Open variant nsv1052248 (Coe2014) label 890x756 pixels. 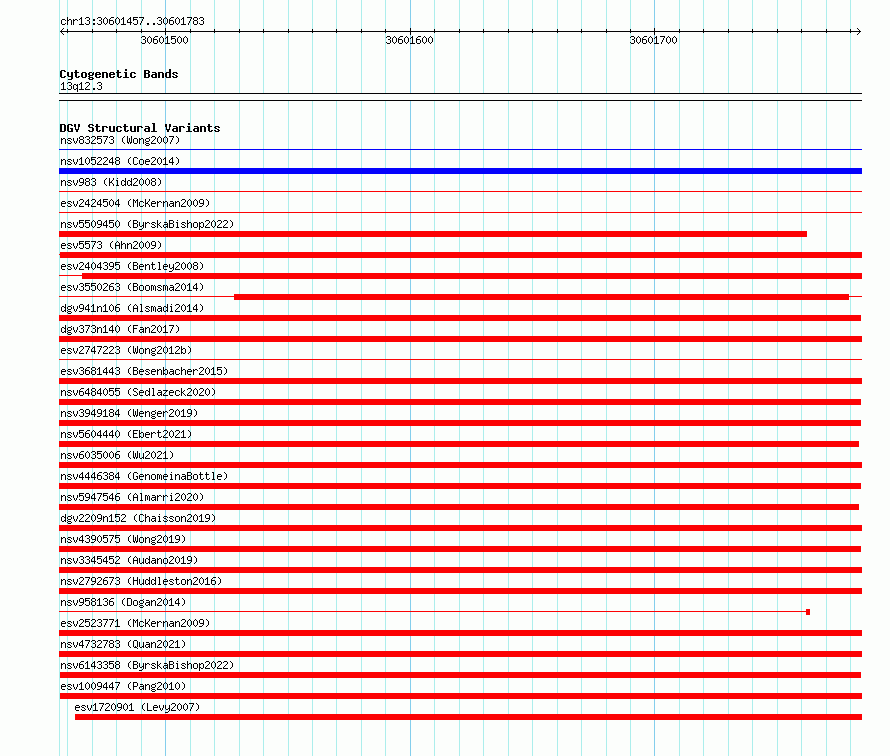pos(120,161)
